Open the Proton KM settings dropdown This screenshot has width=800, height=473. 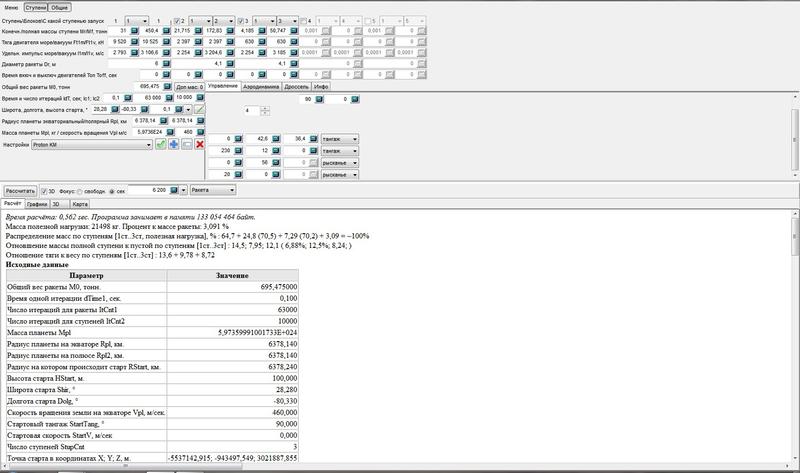pyautogui.click(x=92, y=145)
